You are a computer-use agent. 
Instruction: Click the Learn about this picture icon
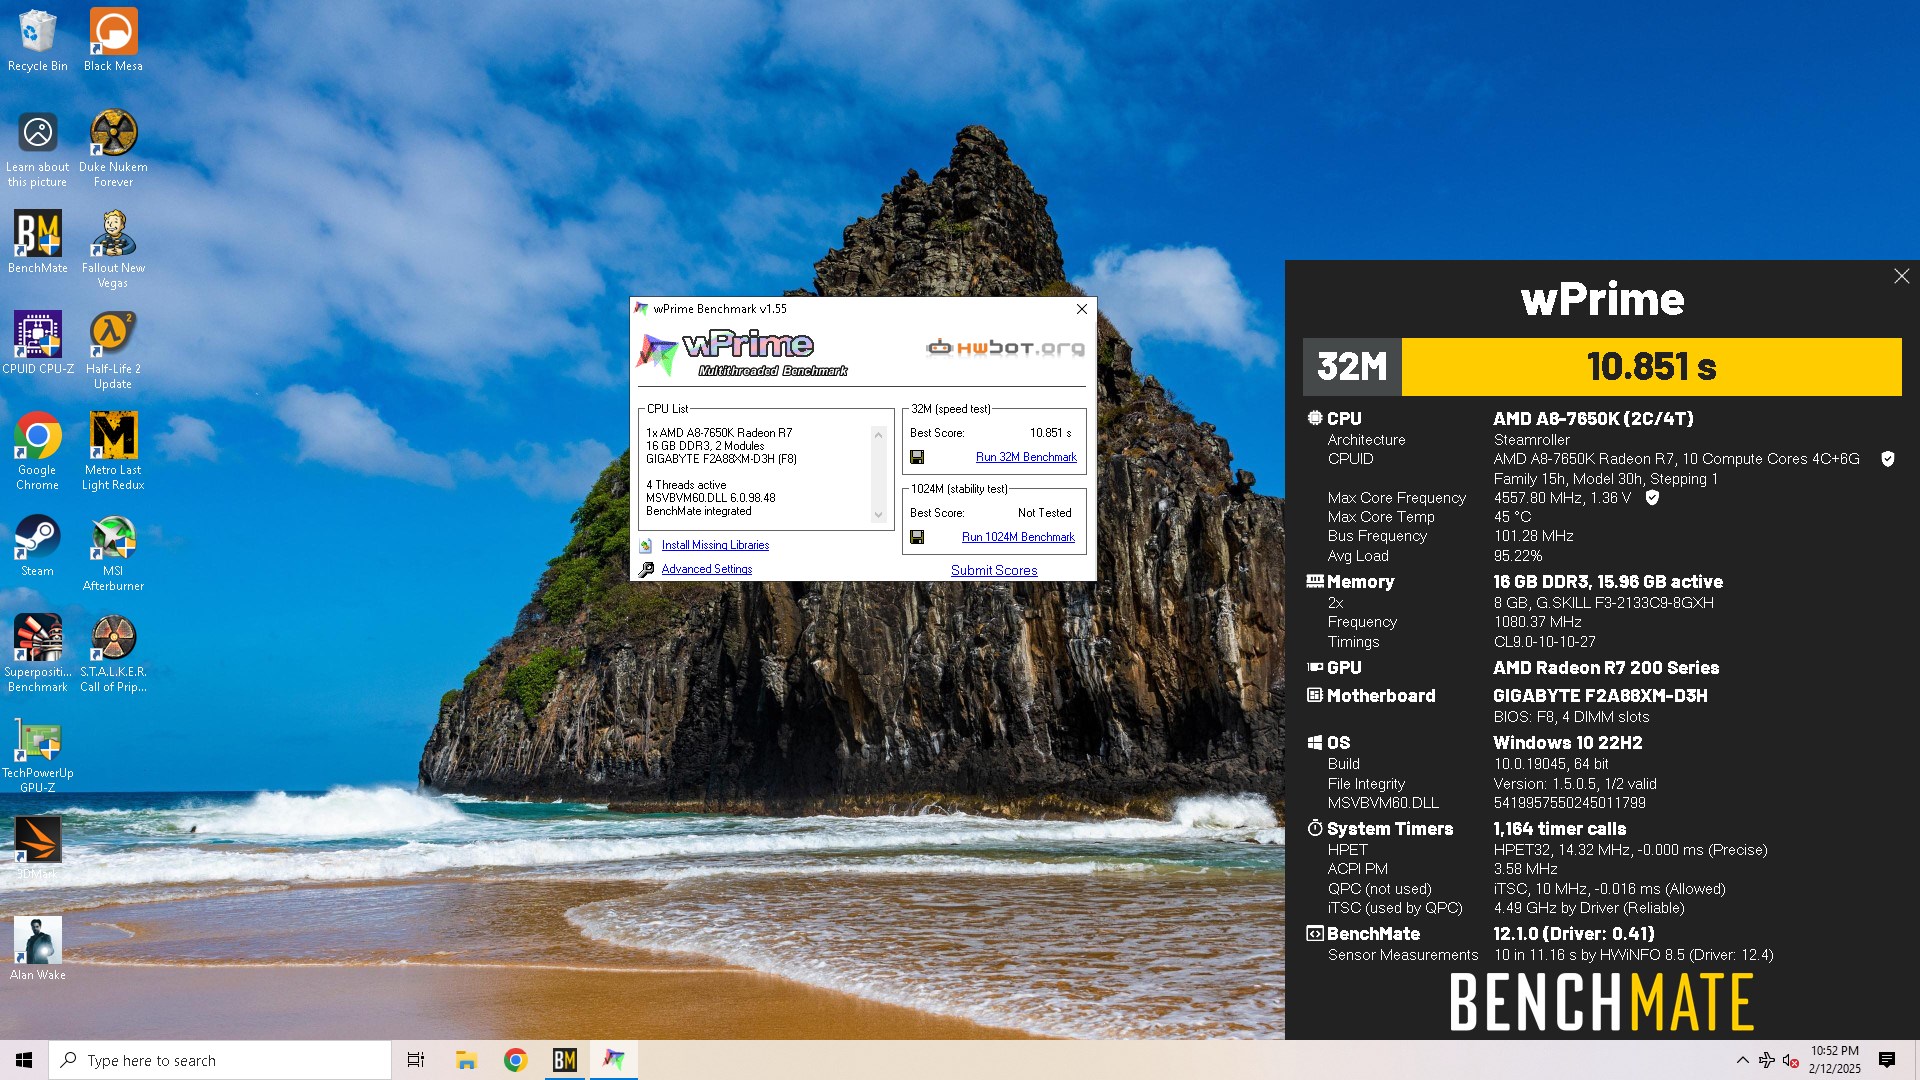(38, 148)
